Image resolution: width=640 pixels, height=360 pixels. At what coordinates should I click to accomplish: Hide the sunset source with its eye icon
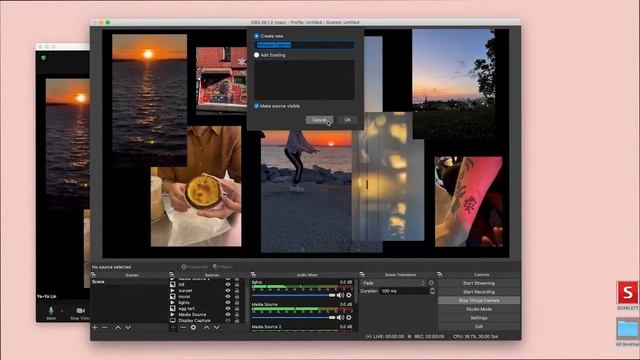(x=228, y=291)
